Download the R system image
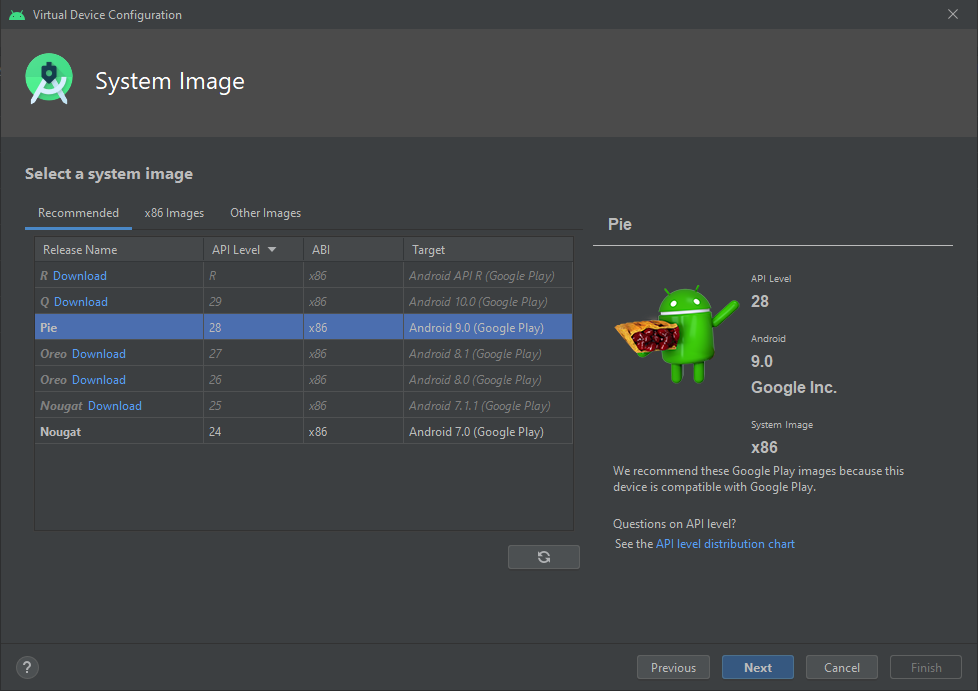The height and width of the screenshot is (691, 978). point(80,276)
